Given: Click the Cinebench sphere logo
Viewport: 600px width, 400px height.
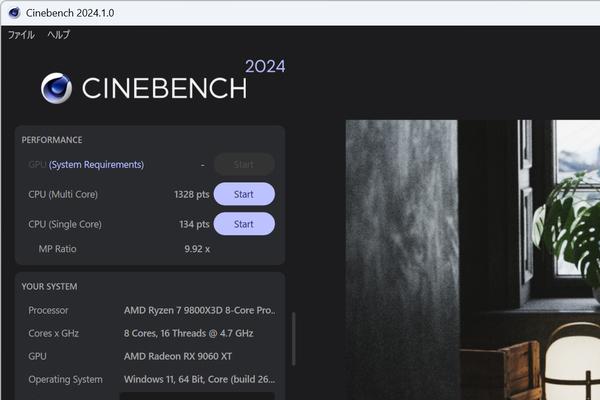Looking at the screenshot, I should tap(56, 88).
